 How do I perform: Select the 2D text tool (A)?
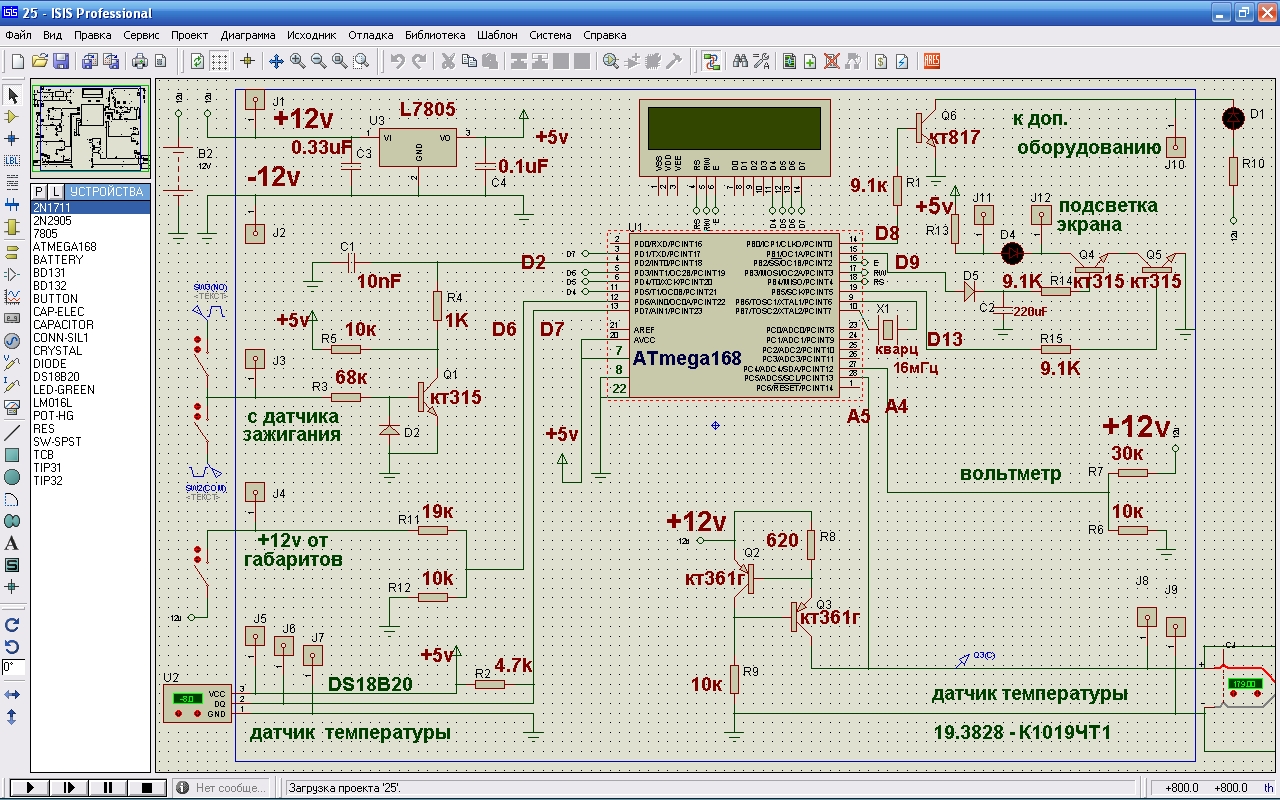(13, 543)
